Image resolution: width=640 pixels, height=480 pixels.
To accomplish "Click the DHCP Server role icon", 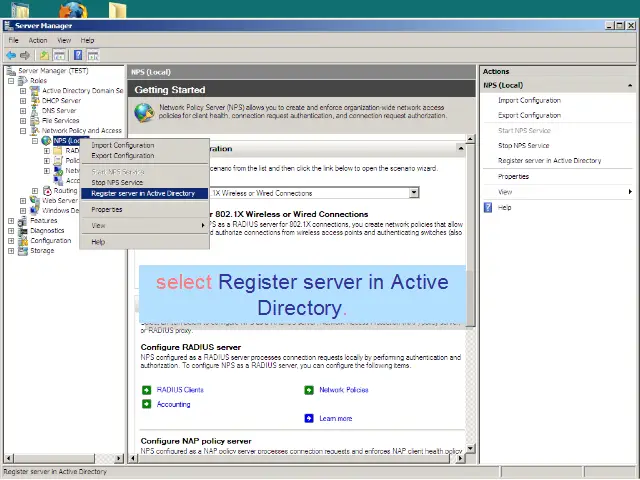I will (x=35, y=100).
